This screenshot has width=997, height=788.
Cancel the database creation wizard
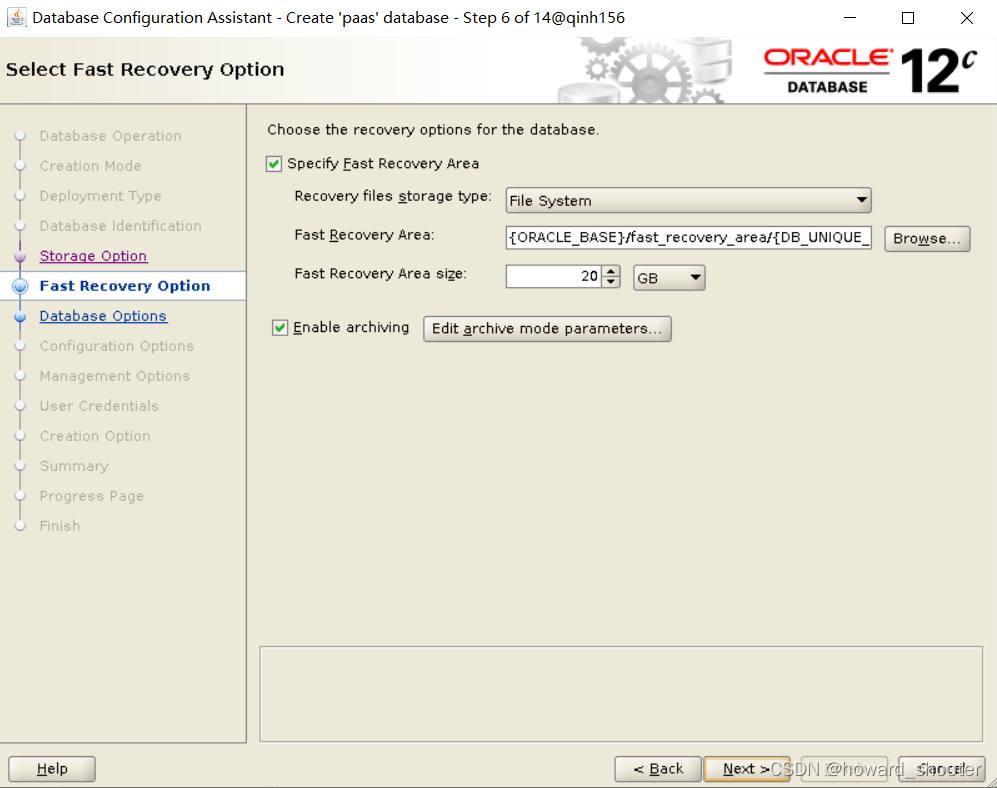[940, 768]
